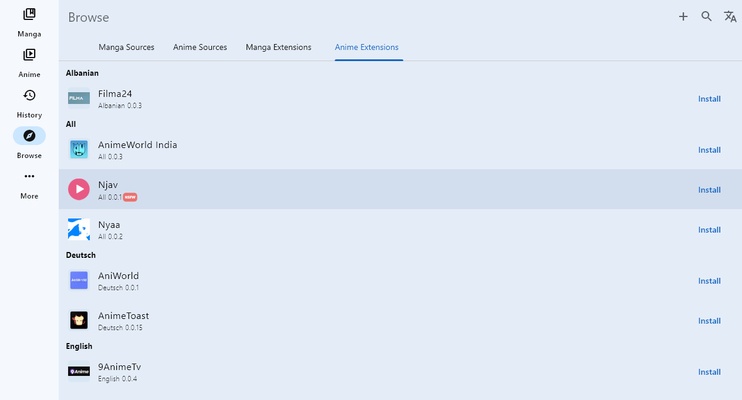This screenshot has height=400, width=742.
Task: Click the All section header
Action: click(71, 124)
